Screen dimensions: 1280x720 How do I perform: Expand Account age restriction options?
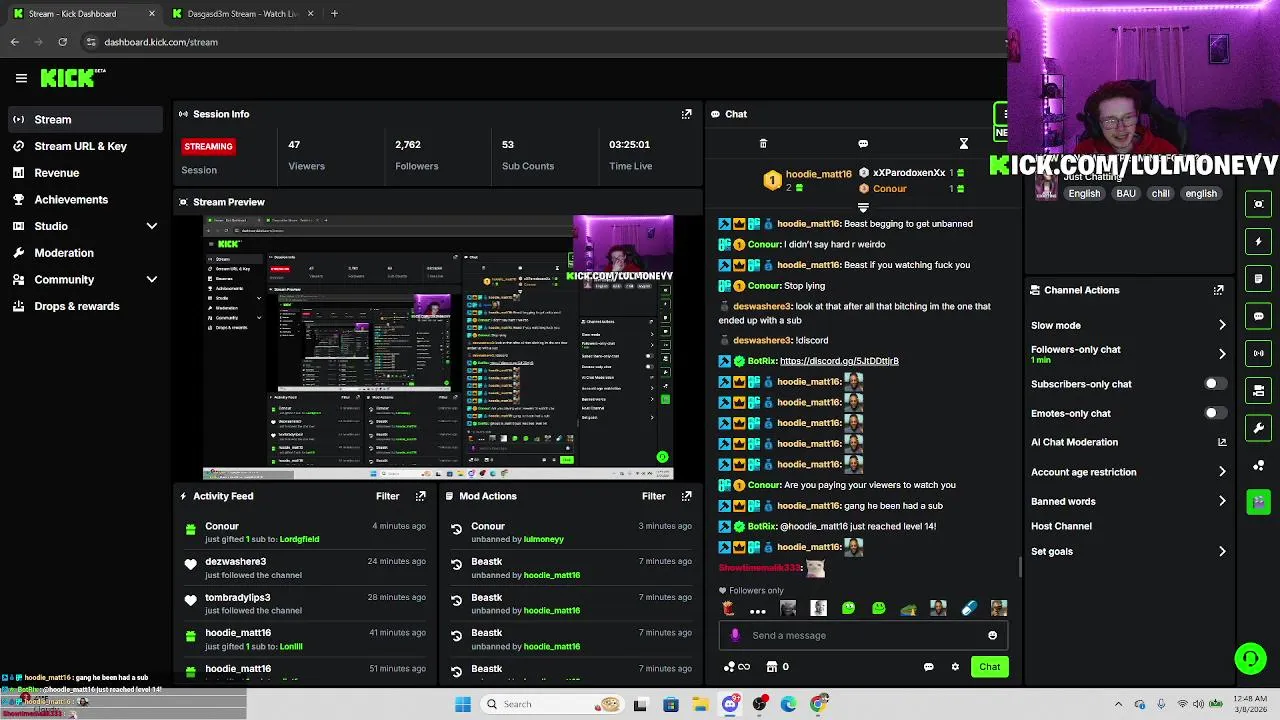click(x=1222, y=472)
